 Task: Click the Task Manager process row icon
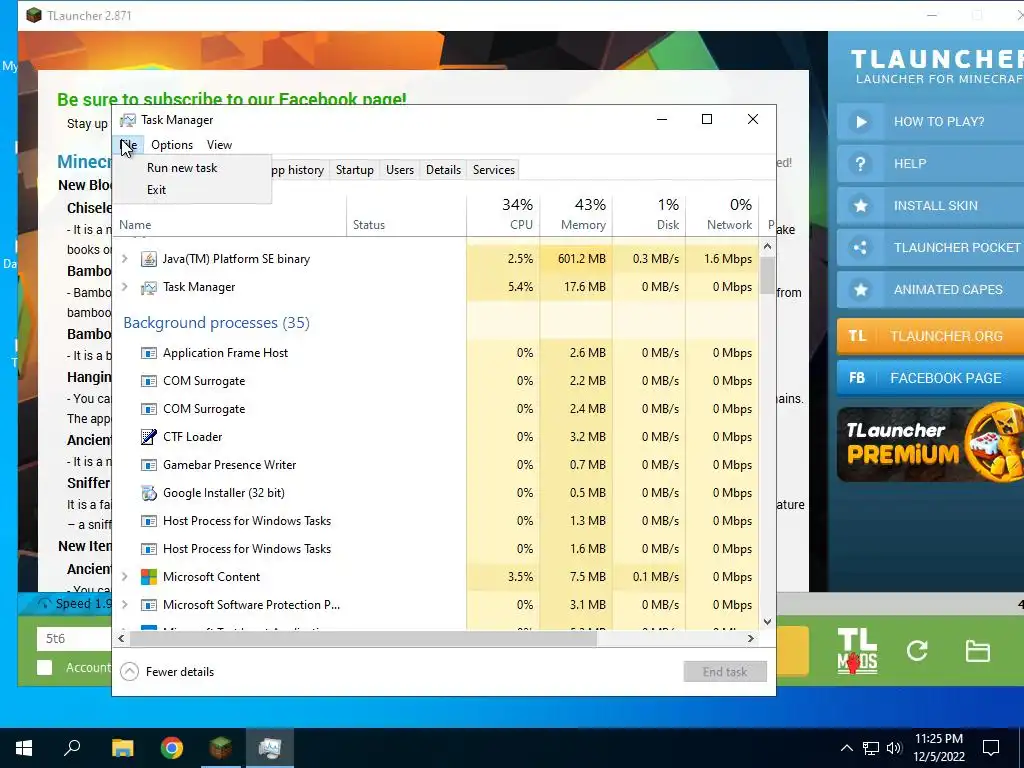click(x=149, y=287)
